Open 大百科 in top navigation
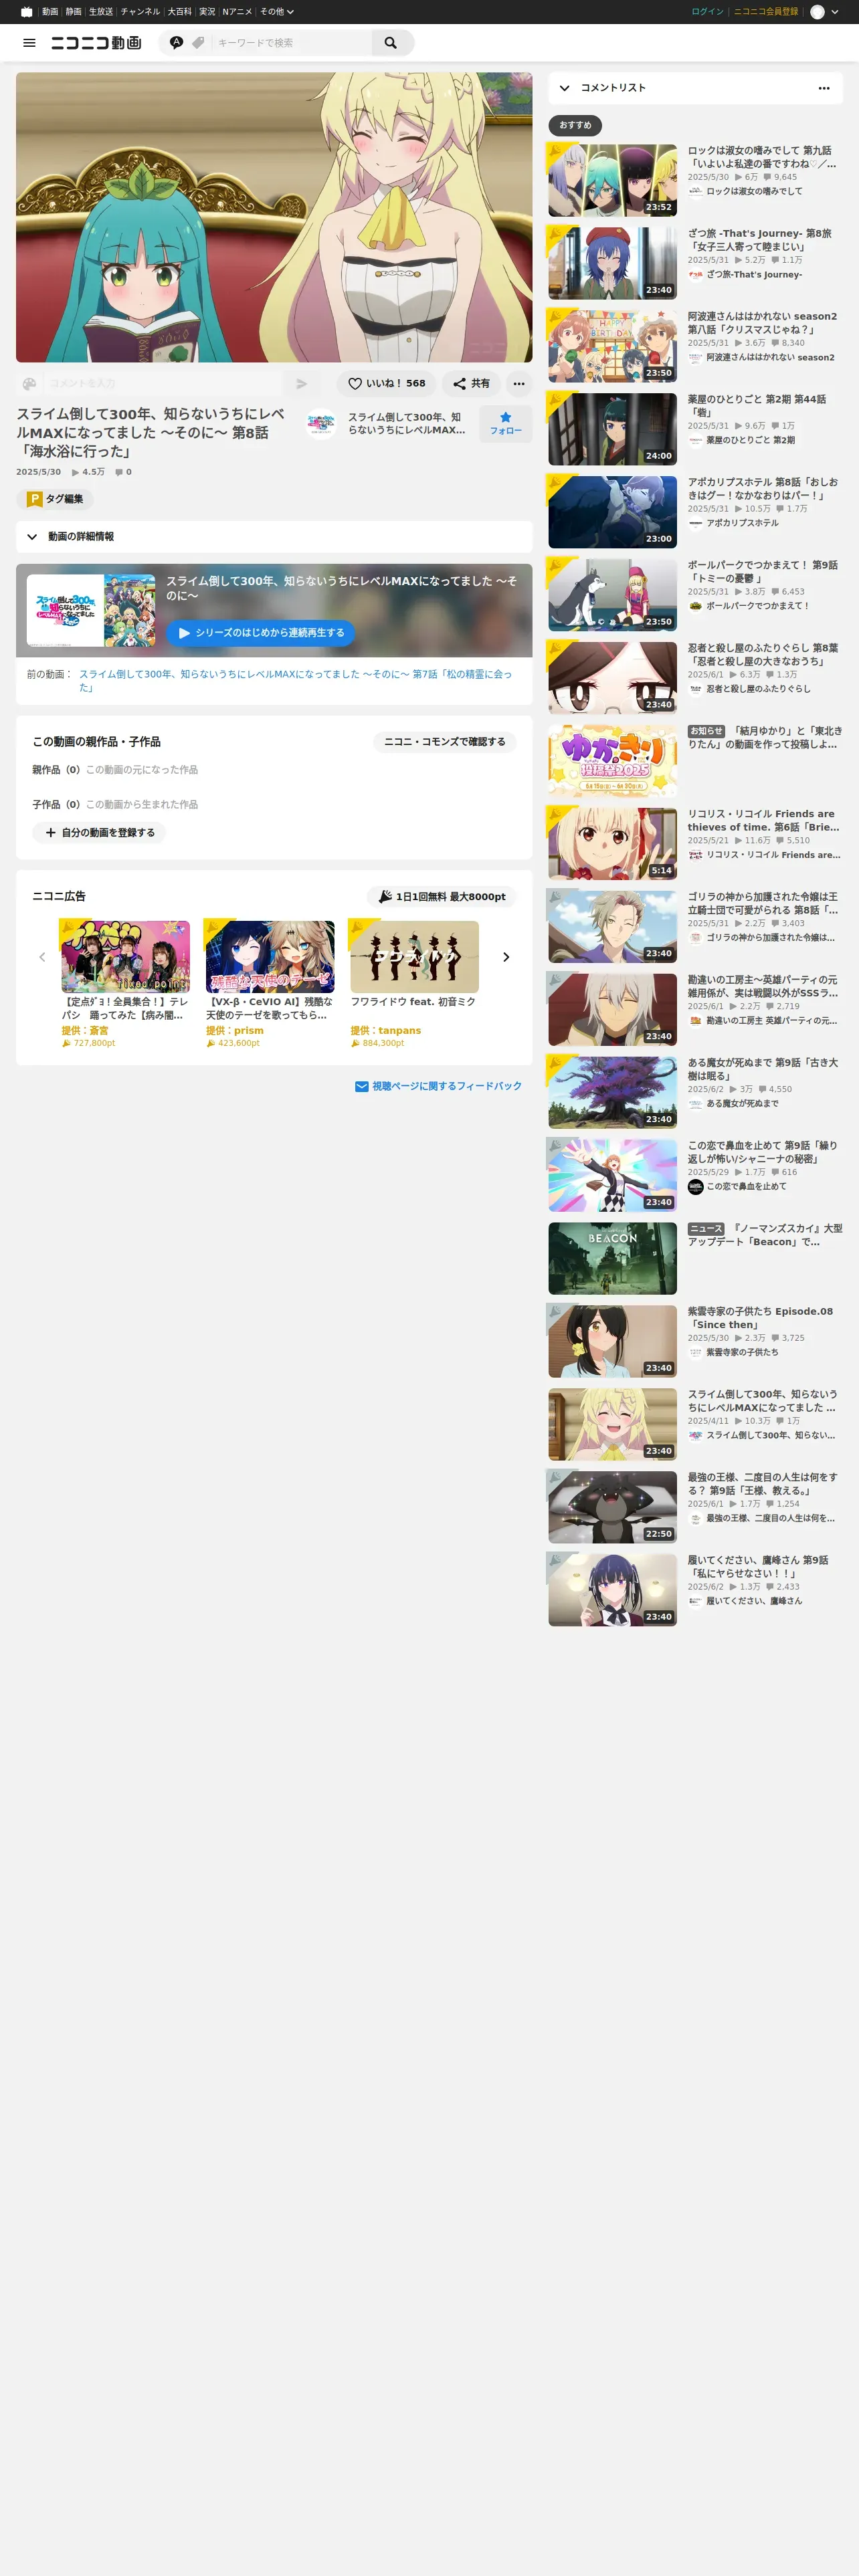The width and height of the screenshot is (859, 2576). 180,12
